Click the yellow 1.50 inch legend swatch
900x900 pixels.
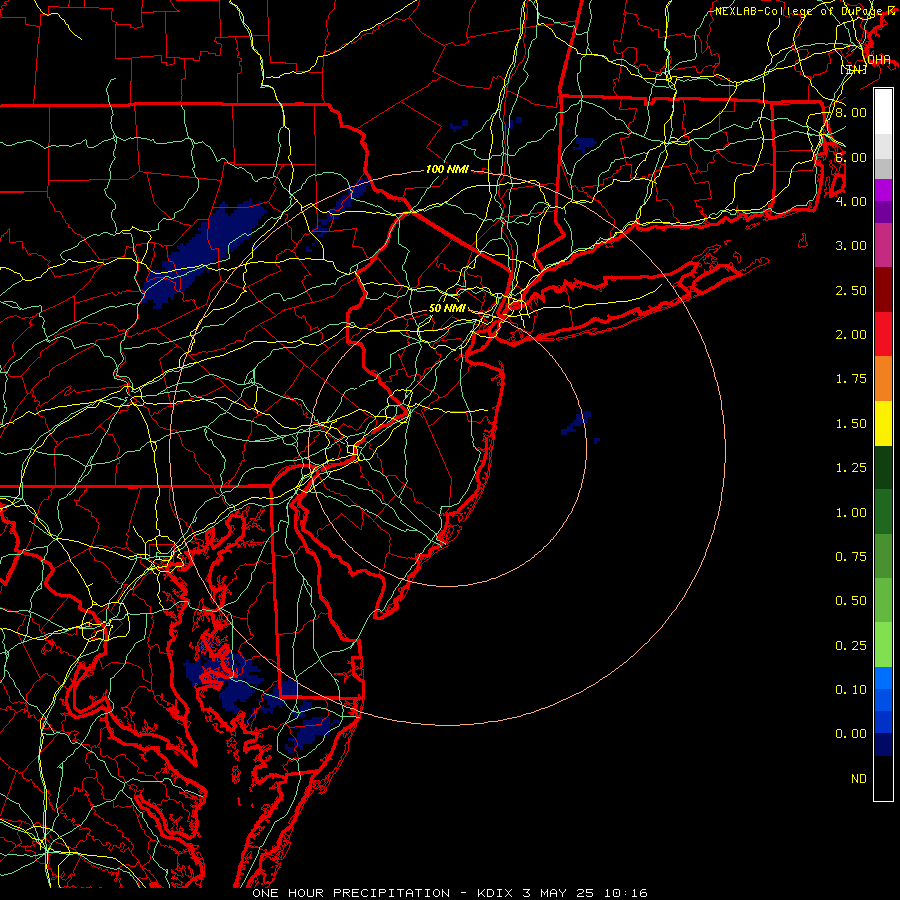pyautogui.click(x=883, y=424)
